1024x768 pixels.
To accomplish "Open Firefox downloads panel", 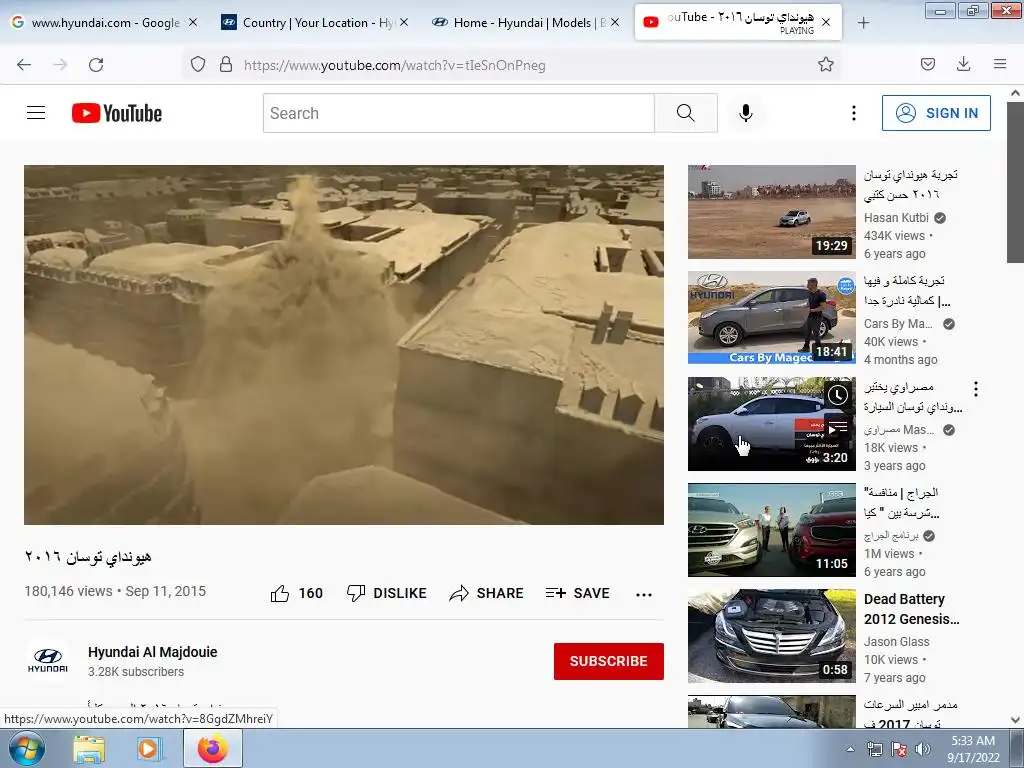I will coord(963,64).
